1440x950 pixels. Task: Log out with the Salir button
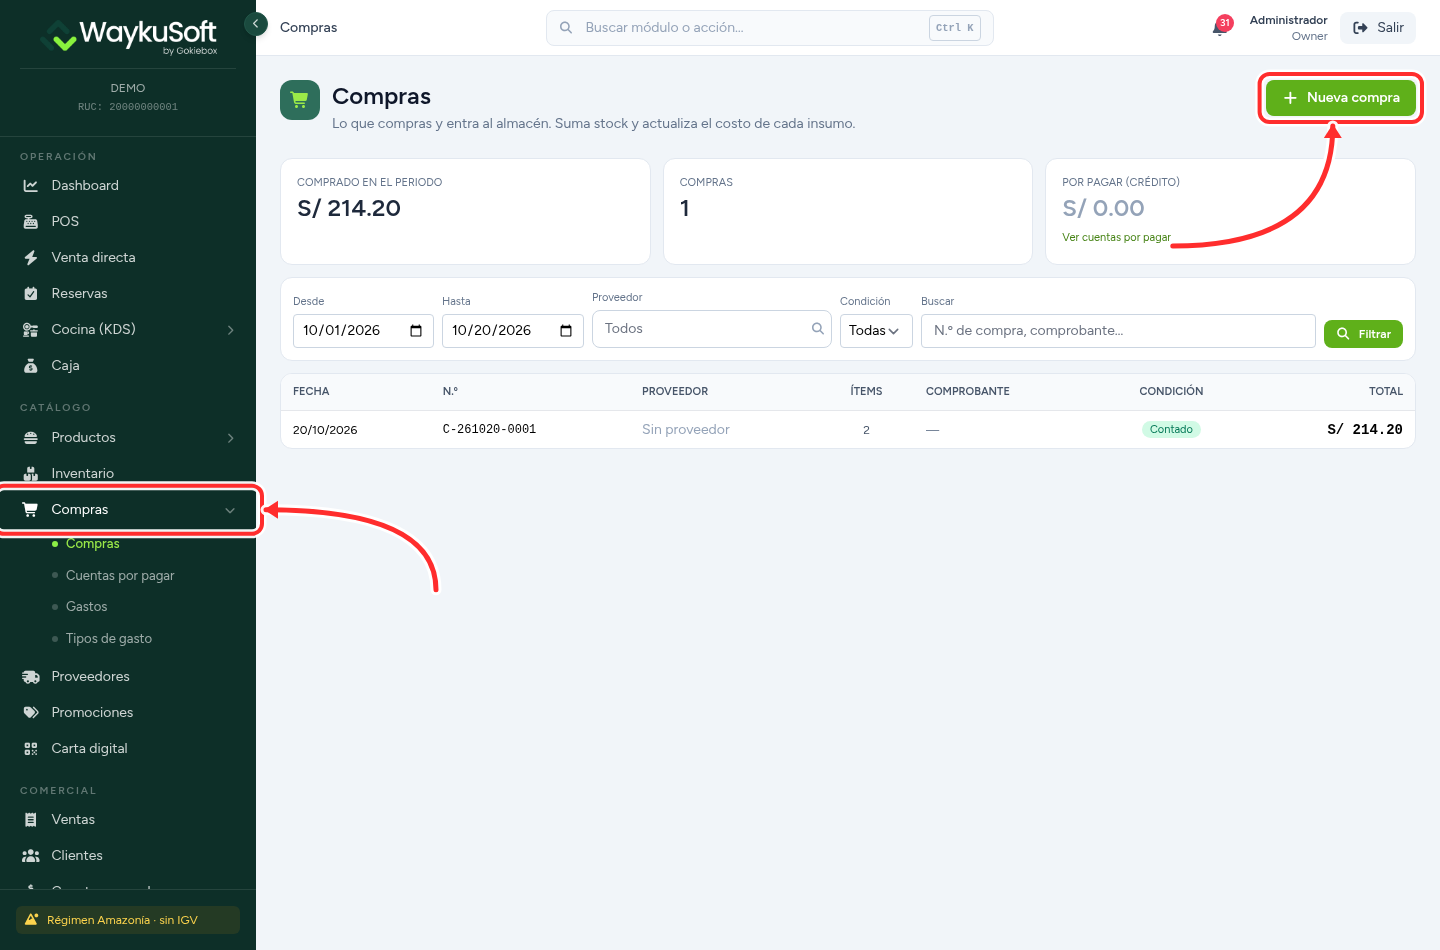(x=1378, y=28)
